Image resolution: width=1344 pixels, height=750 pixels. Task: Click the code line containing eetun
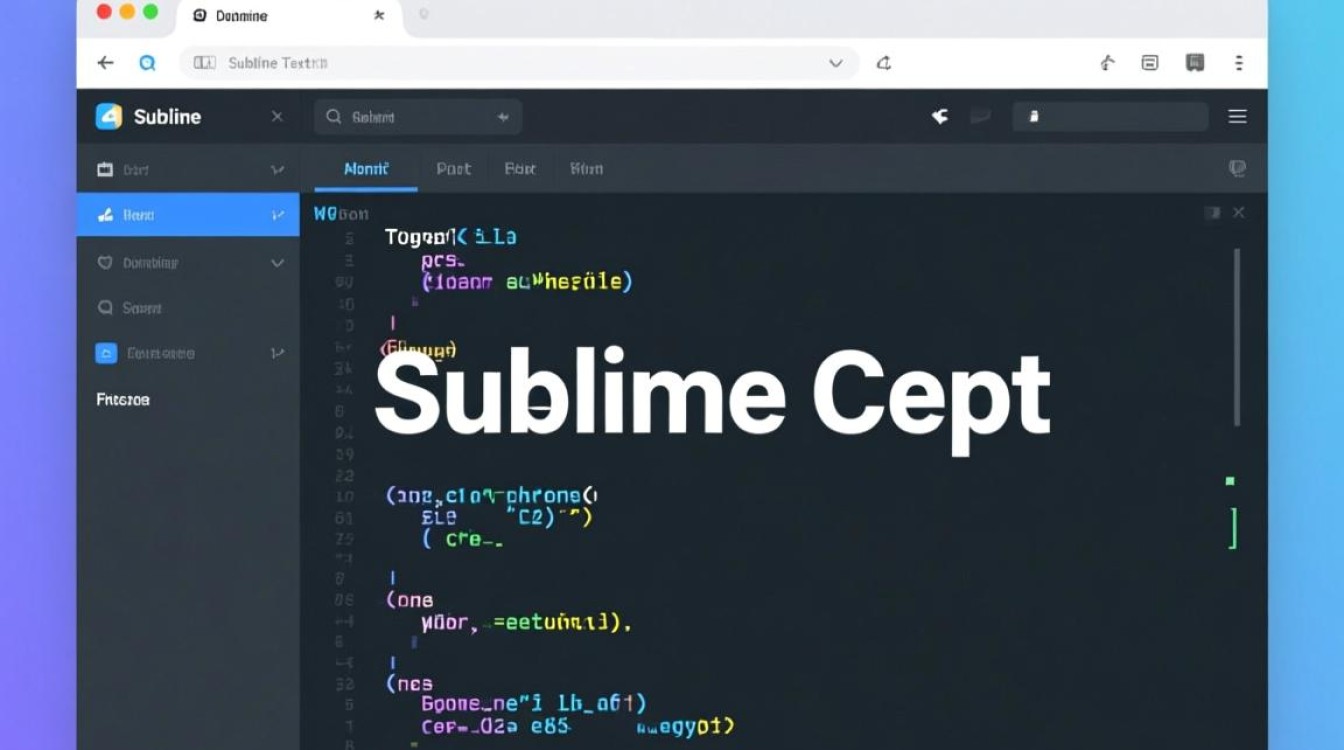[x=527, y=622]
